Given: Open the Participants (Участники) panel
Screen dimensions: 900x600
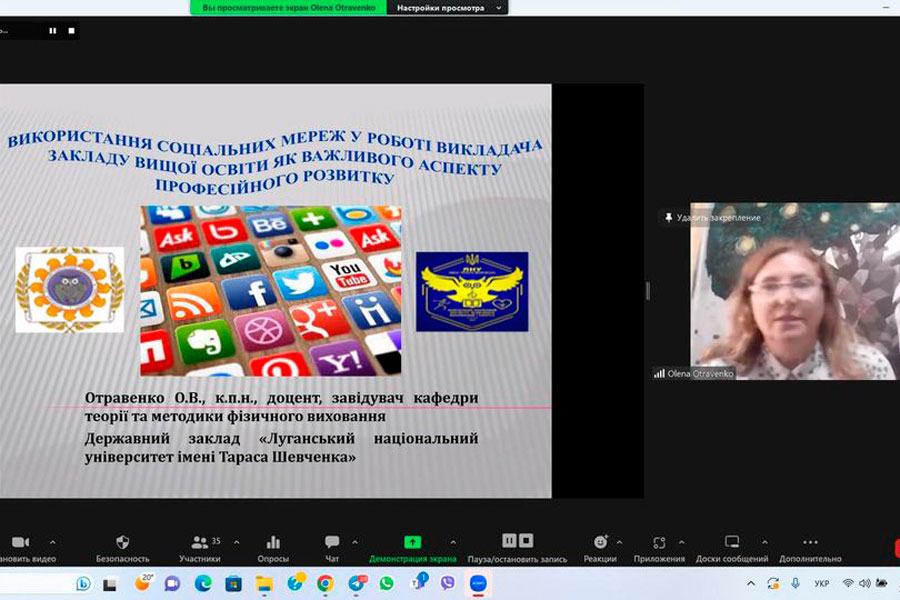Looking at the screenshot, I should pyautogui.click(x=200, y=542).
